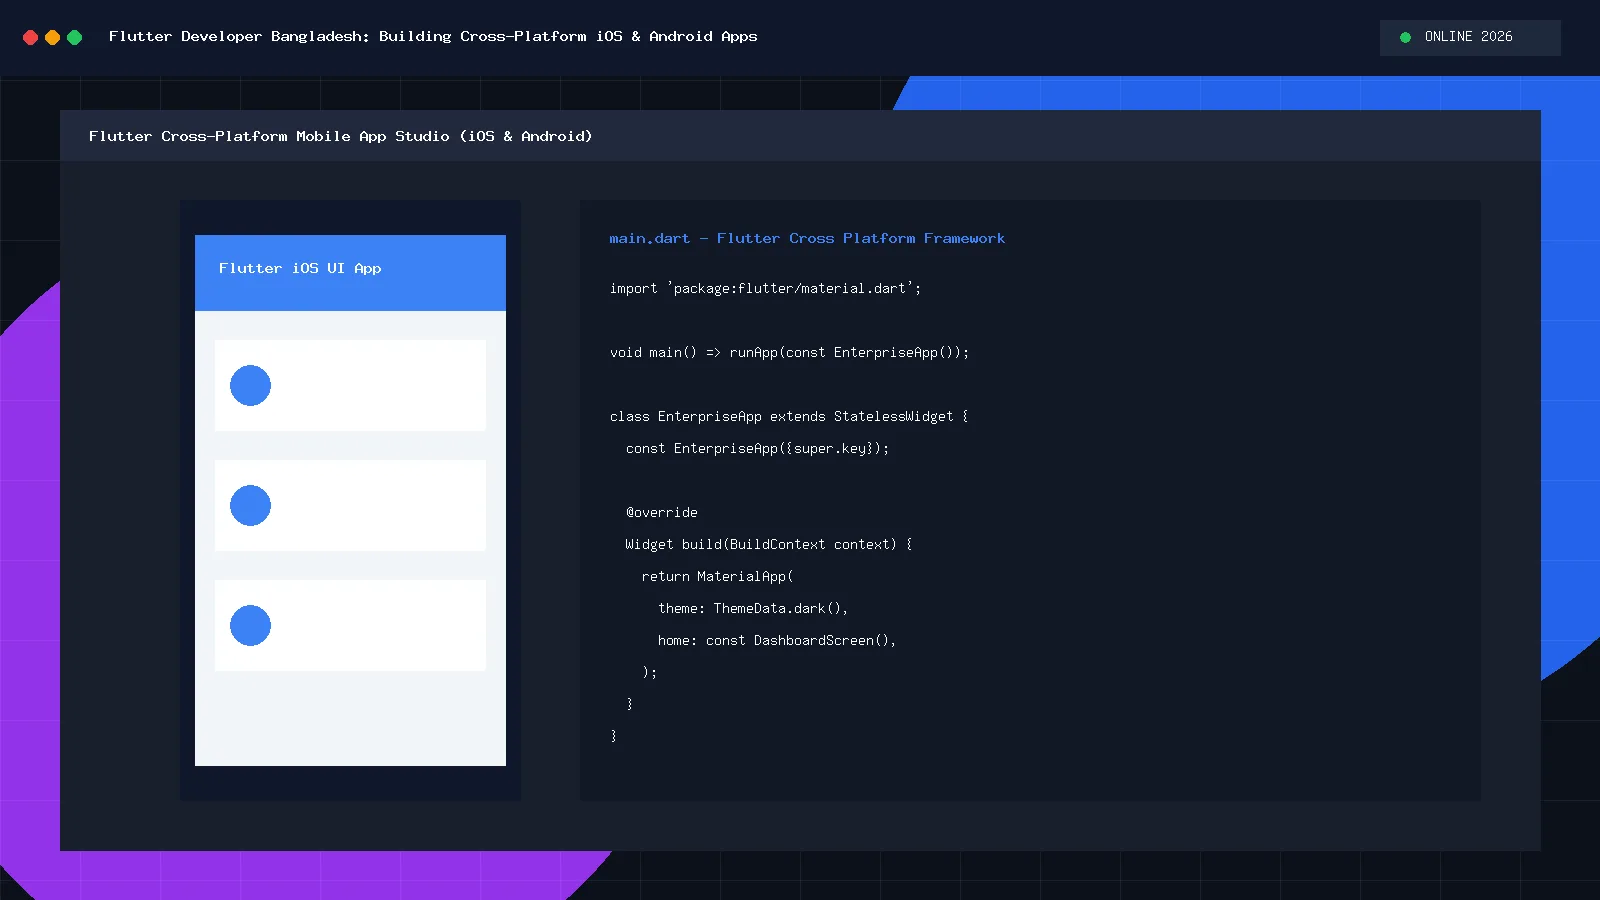Click the green maximize window dot

coord(74,37)
